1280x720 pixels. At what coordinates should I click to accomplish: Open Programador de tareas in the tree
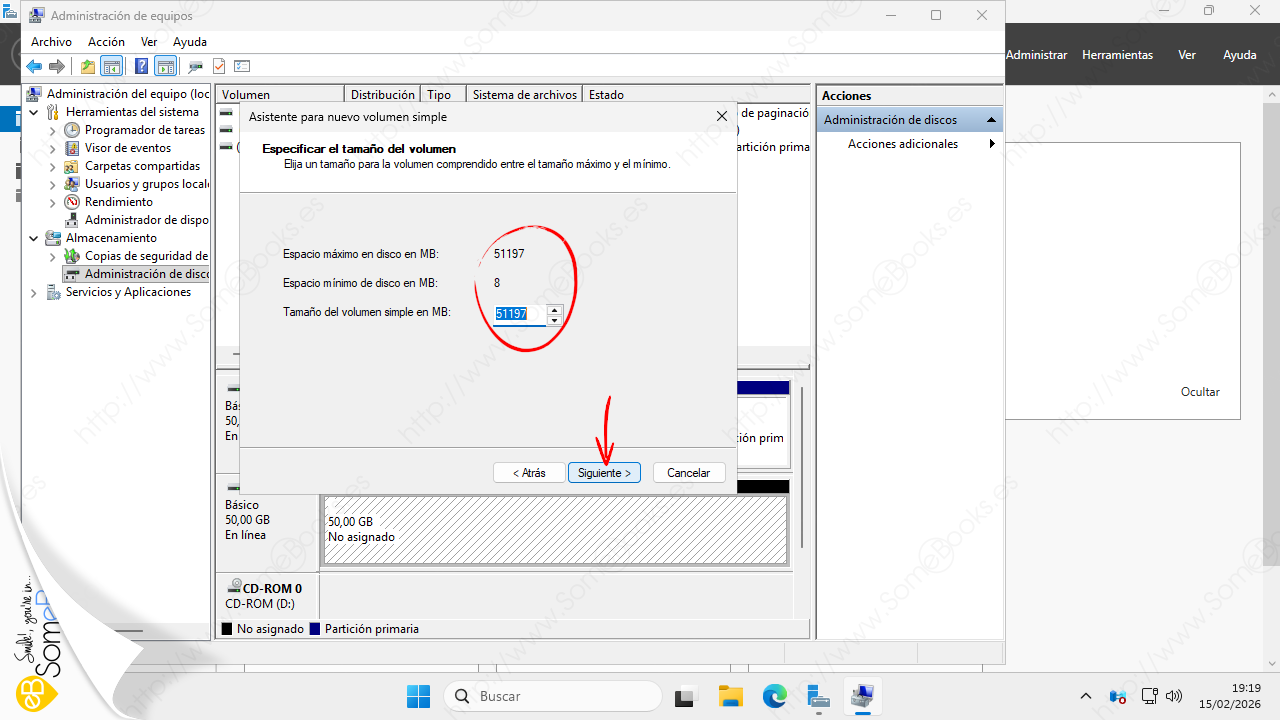(144, 130)
